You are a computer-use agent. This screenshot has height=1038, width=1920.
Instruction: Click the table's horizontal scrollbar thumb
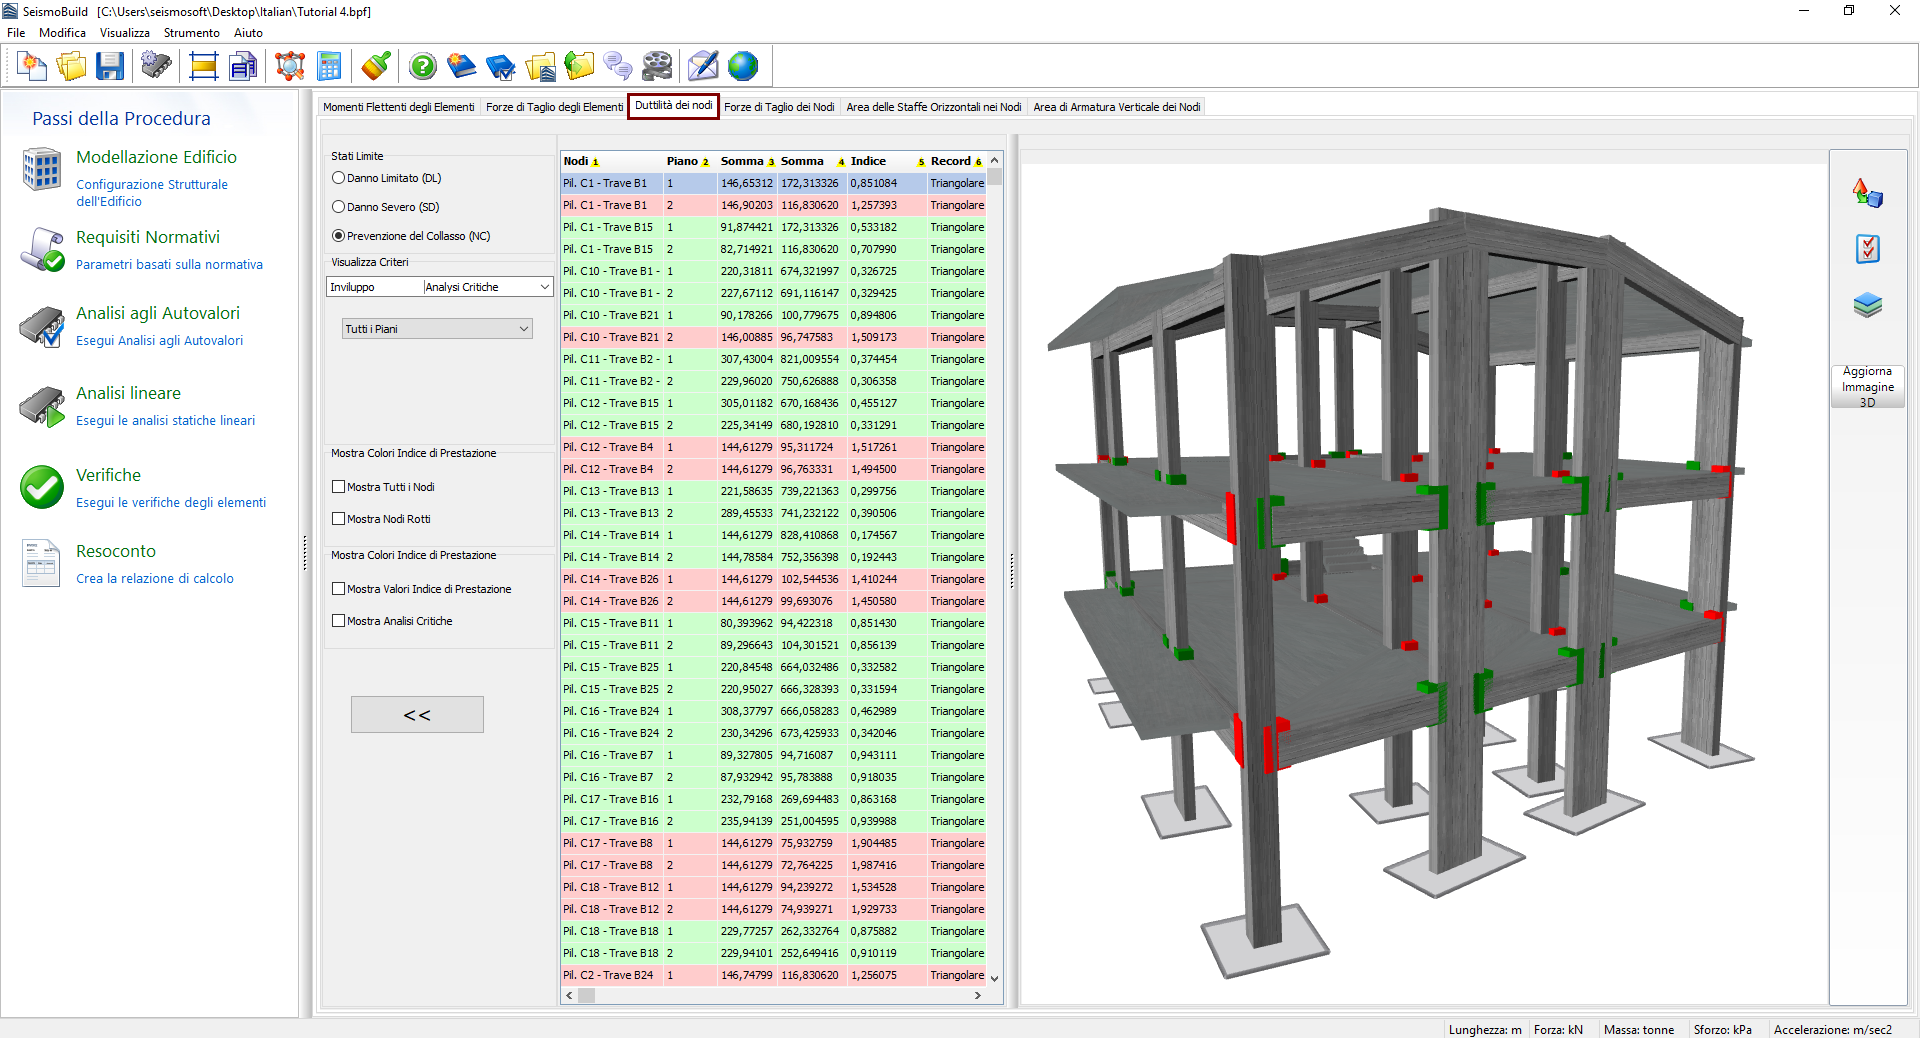pyautogui.click(x=587, y=996)
